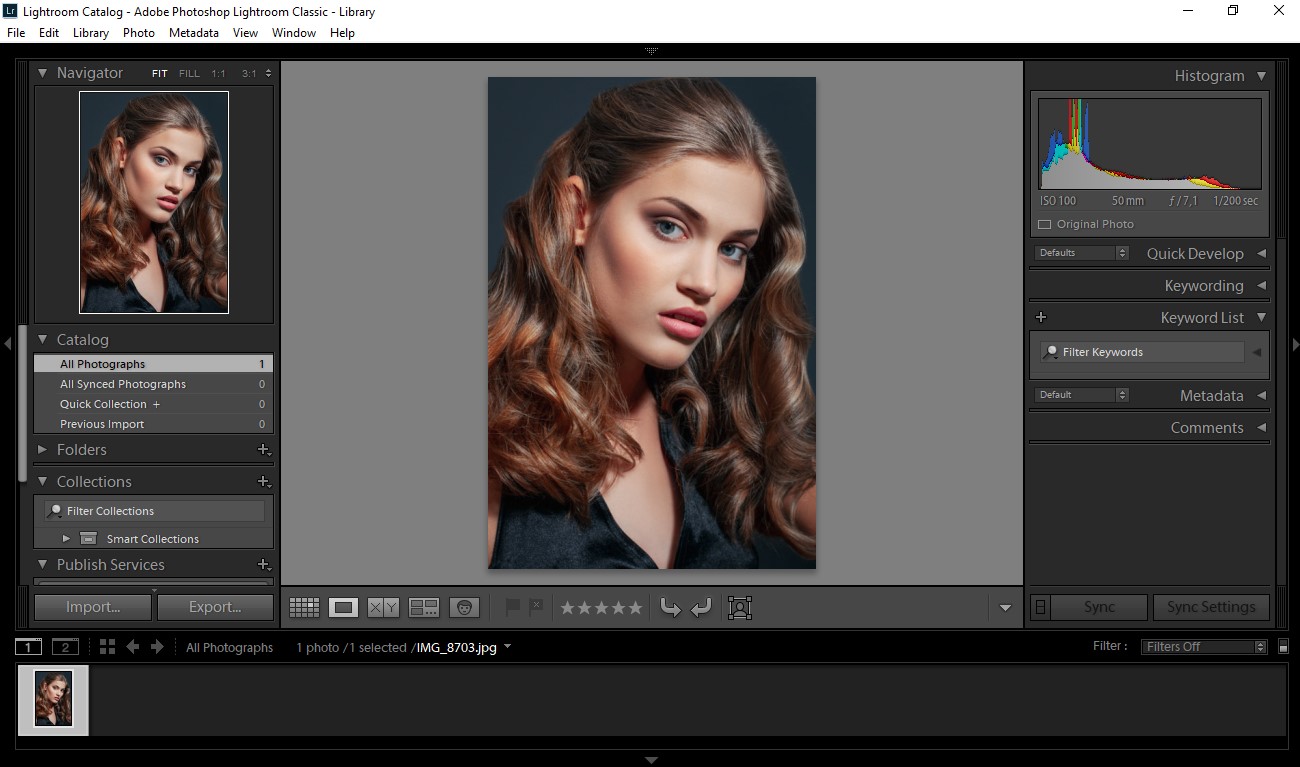Open the Metadata menu
This screenshot has height=767, width=1300.
(193, 32)
